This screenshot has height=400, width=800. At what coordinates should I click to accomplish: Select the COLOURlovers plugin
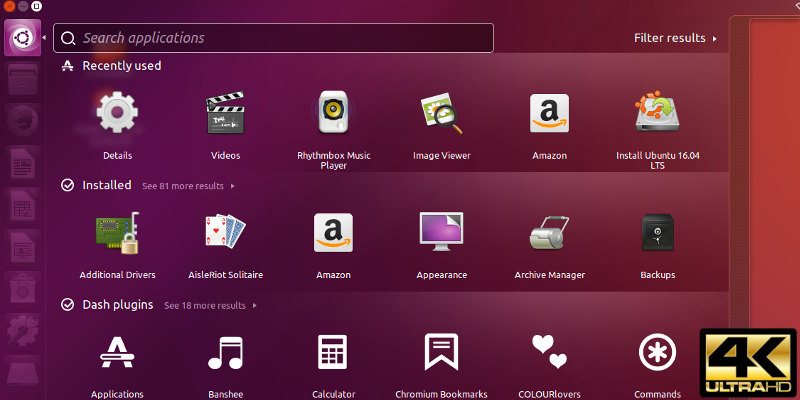pyautogui.click(x=549, y=352)
